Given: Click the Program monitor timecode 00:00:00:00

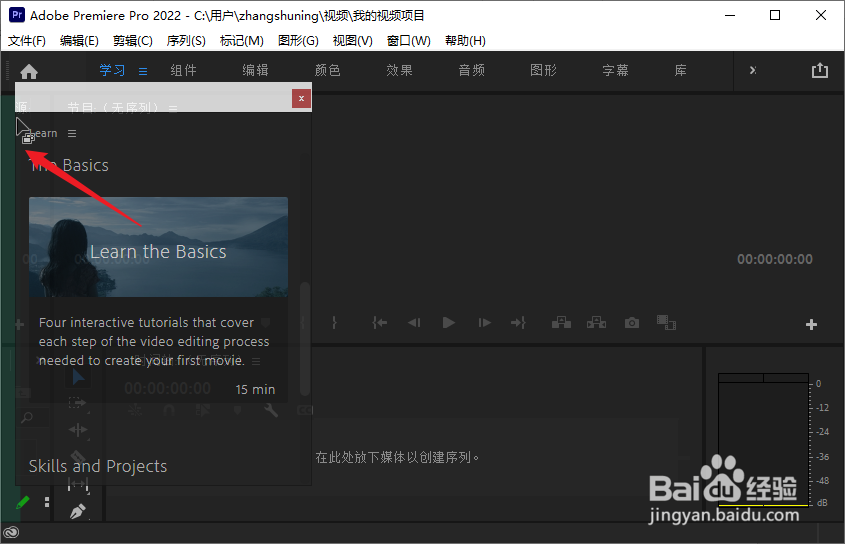Looking at the screenshot, I should point(774,259).
